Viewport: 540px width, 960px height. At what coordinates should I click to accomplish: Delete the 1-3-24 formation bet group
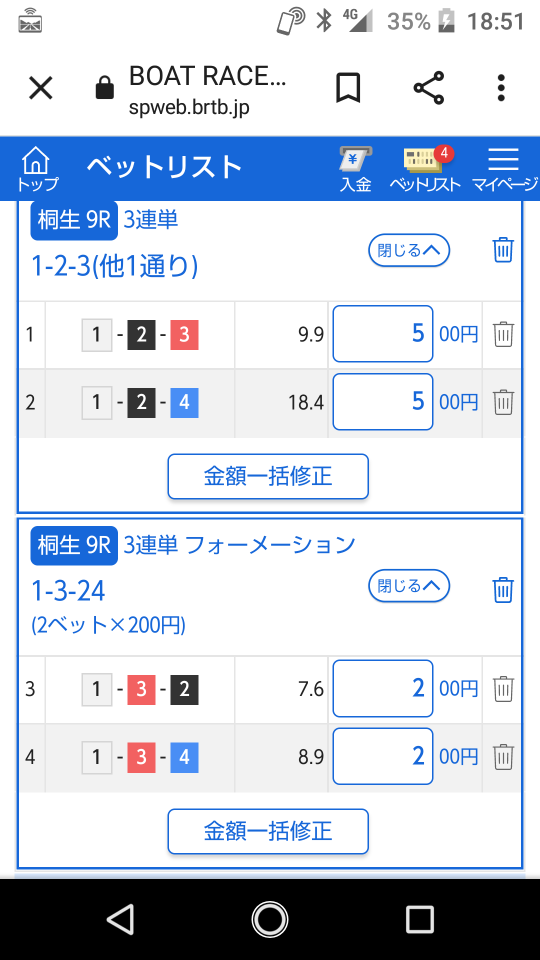pyautogui.click(x=503, y=590)
